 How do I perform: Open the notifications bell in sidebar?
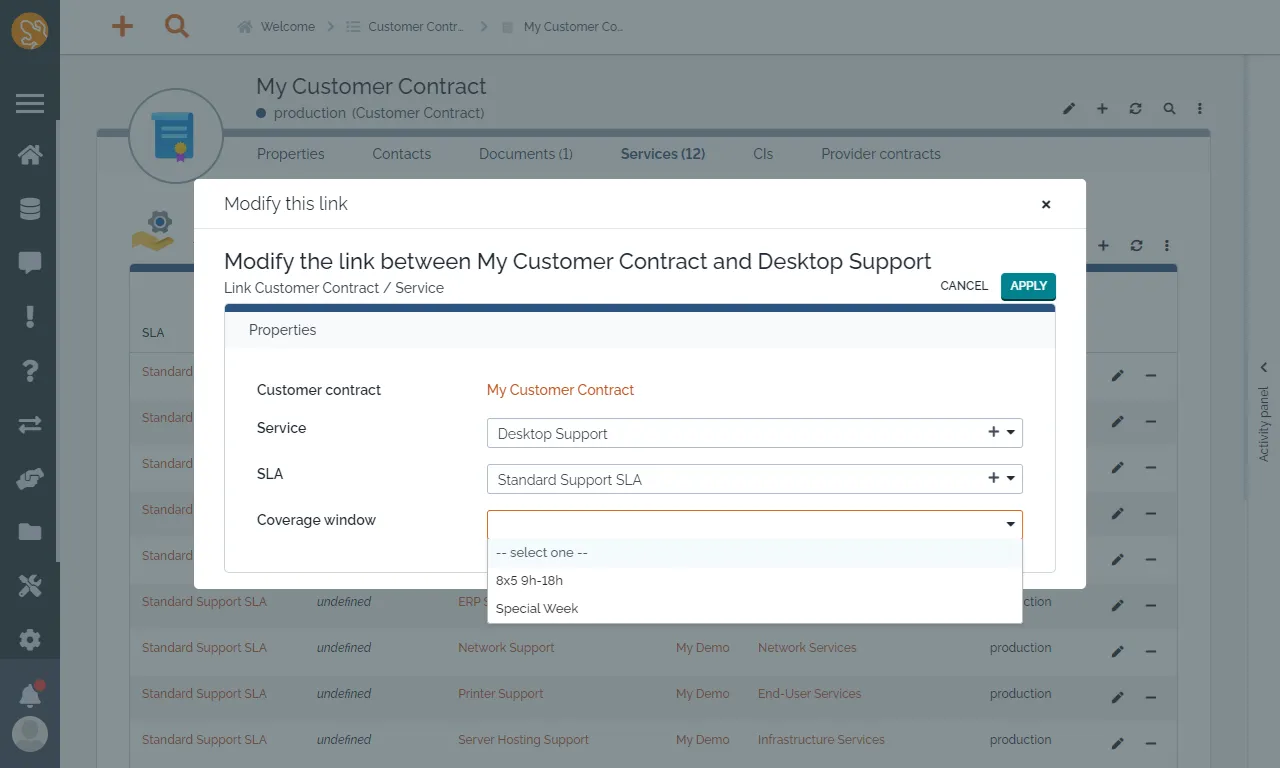[30, 695]
